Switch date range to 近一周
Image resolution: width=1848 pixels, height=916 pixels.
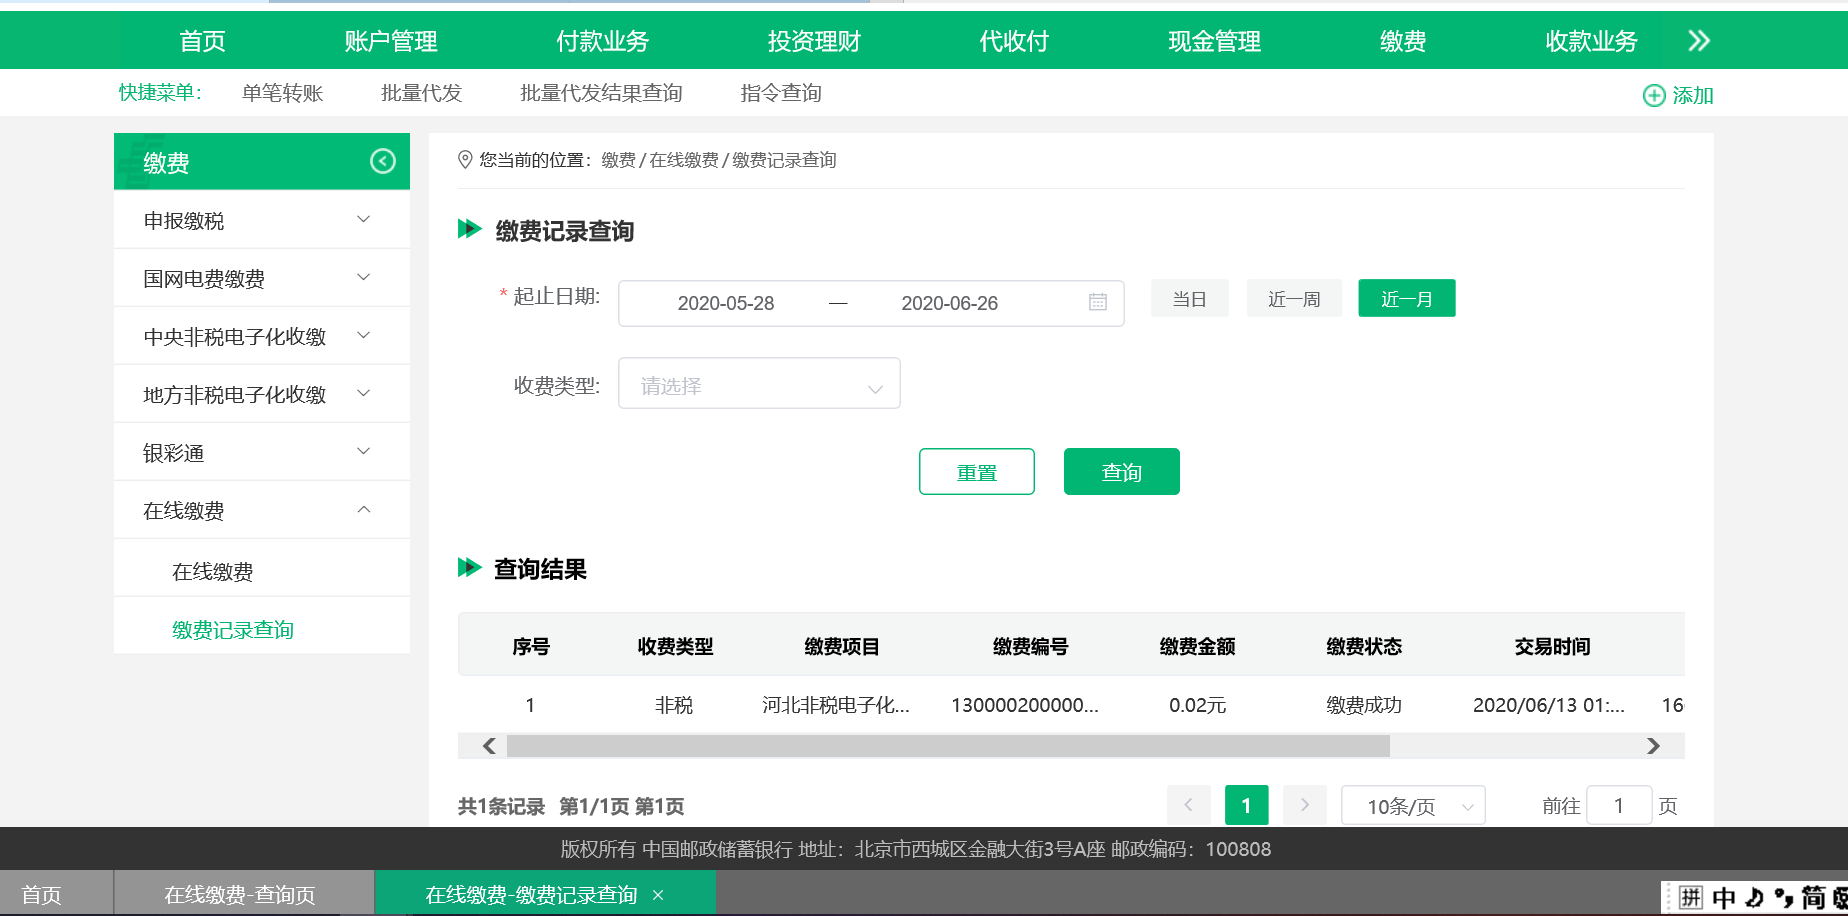coord(1294,298)
